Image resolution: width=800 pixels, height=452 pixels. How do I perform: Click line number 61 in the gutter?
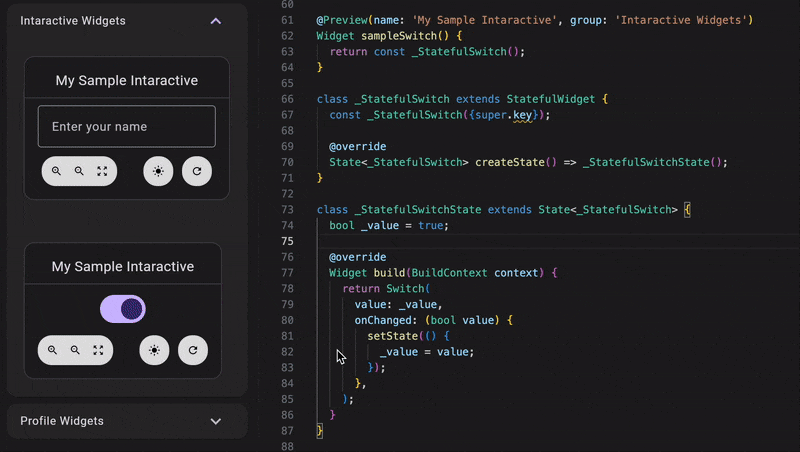pyautogui.click(x=288, y=20)
